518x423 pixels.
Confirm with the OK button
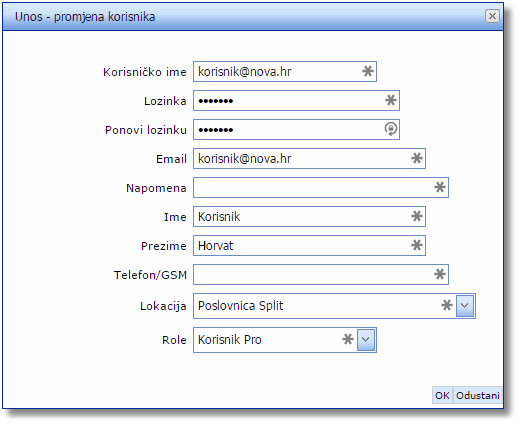pos(442,395)
